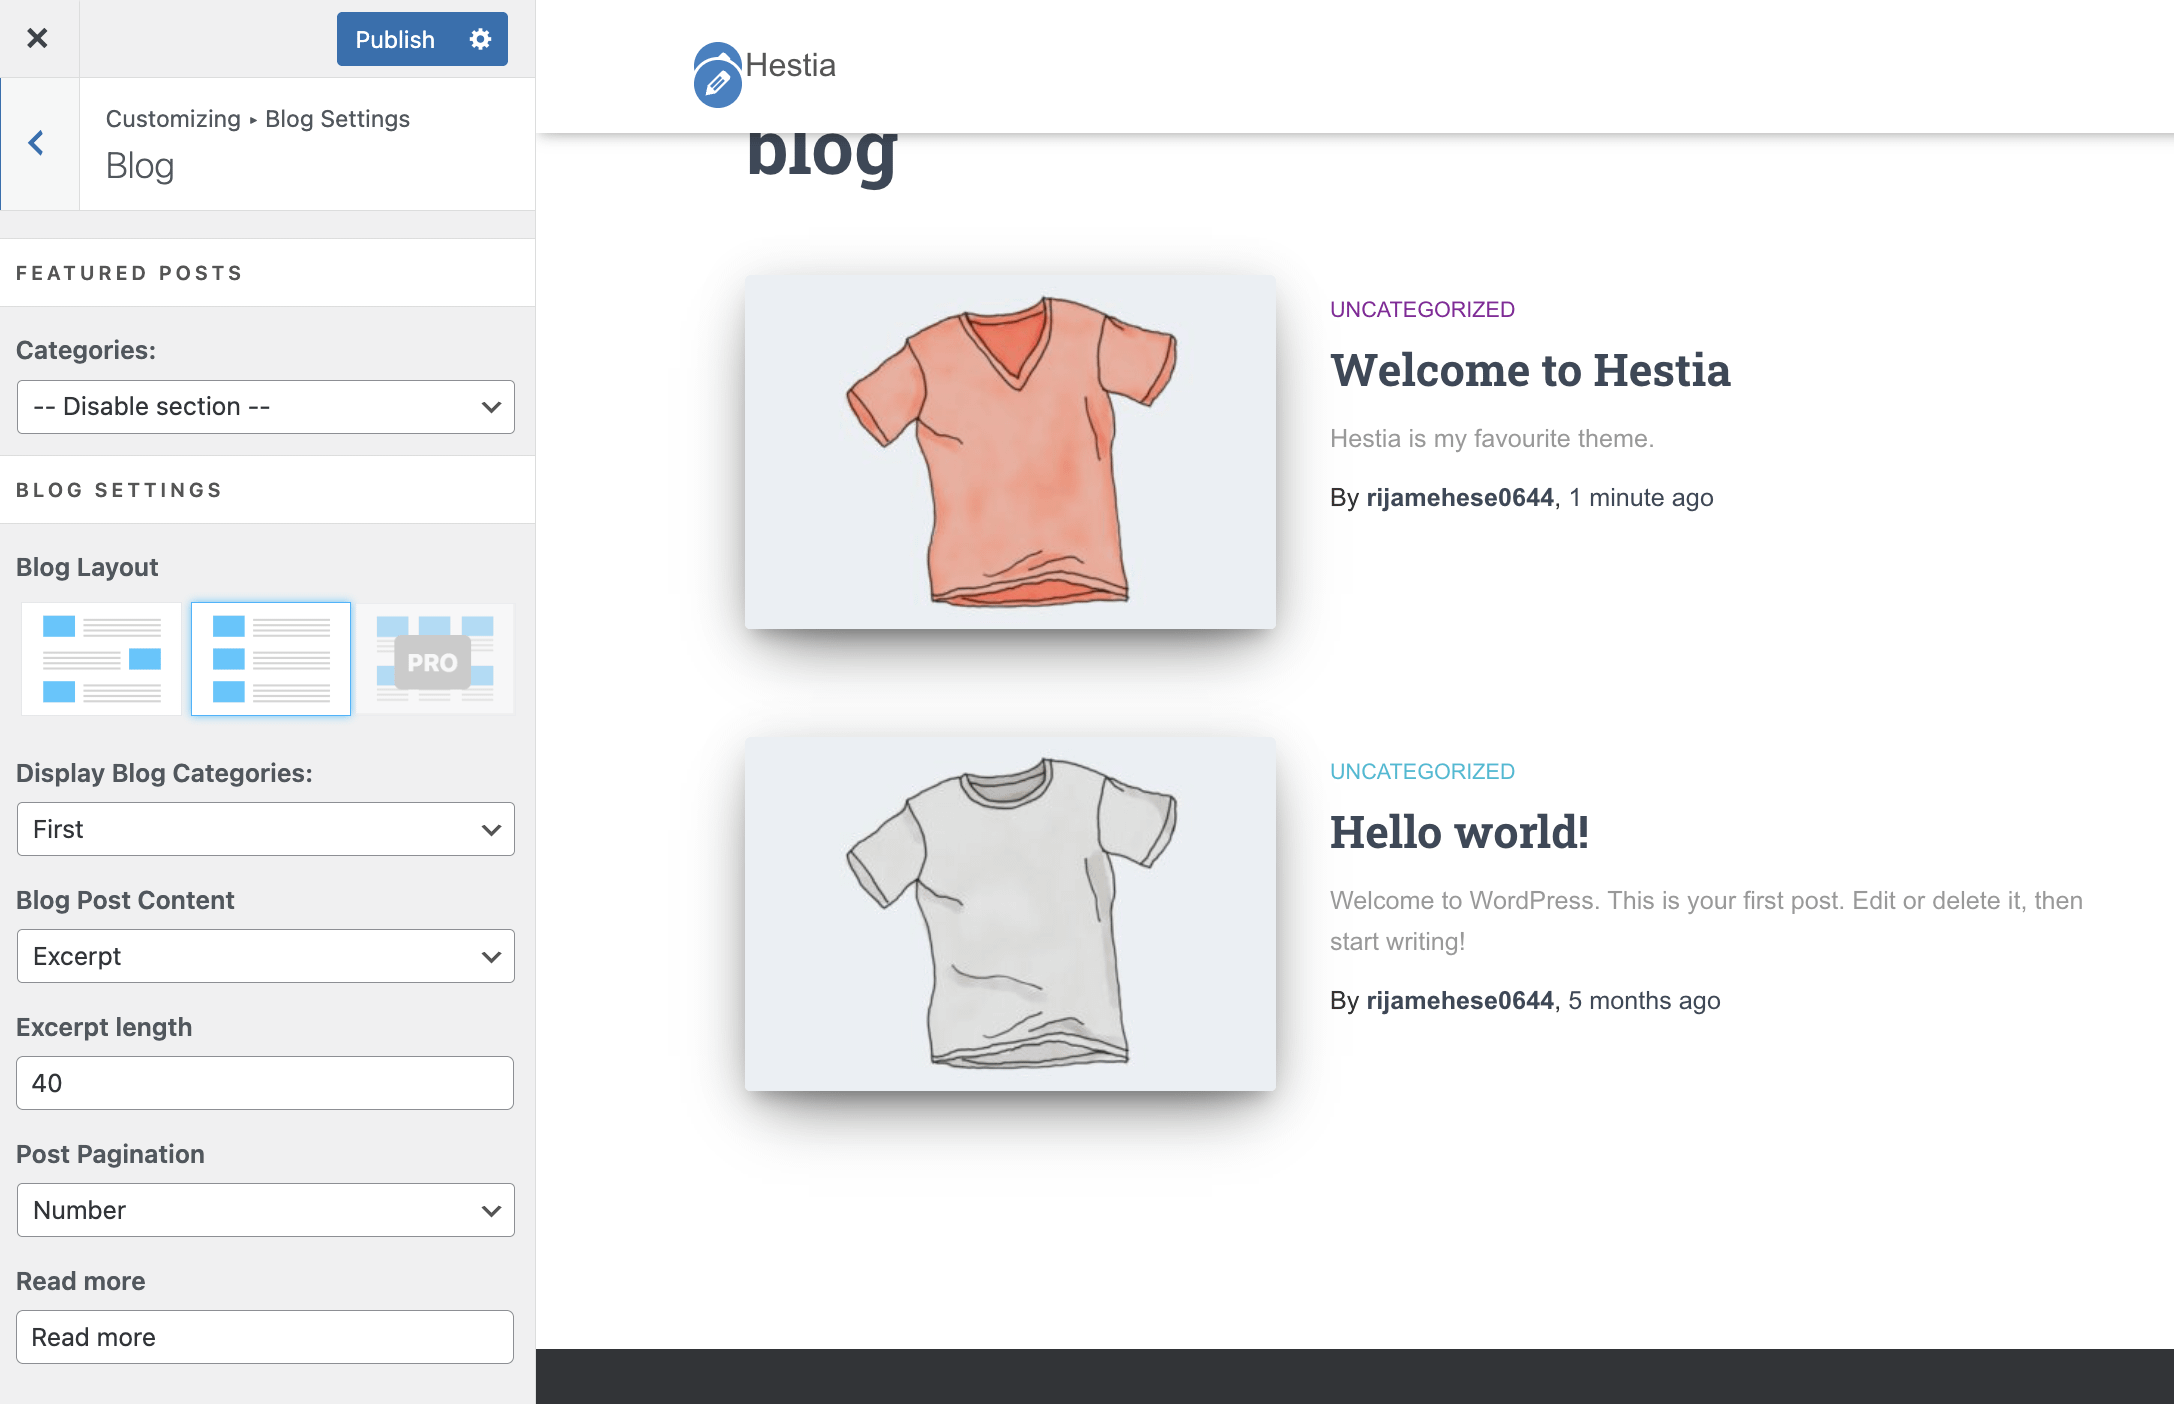Screen dimensions: 2174x1404
Task: Click purple UNCATEGORIZED category link
Action: pos(1422,310)
